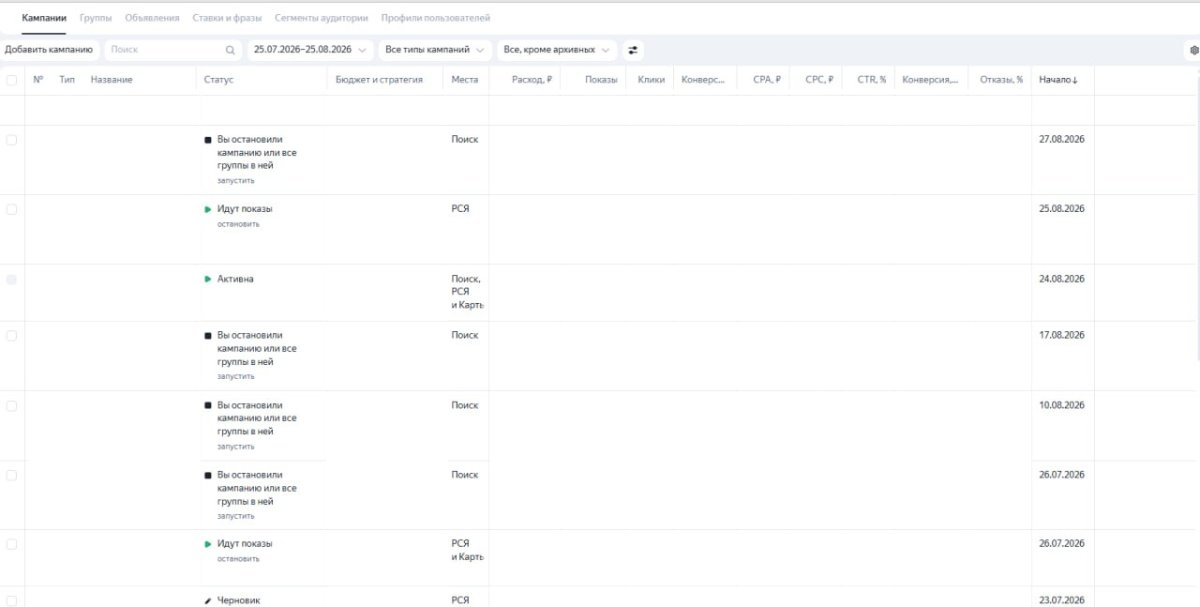This screenshot has width=1200, height=607.
Task: Click the Черновик status text
Action: point(238,601)
